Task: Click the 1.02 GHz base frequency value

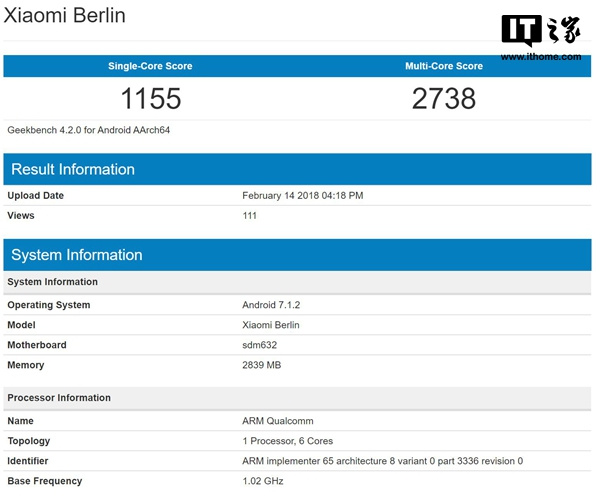Action: (x=262, y=481)
